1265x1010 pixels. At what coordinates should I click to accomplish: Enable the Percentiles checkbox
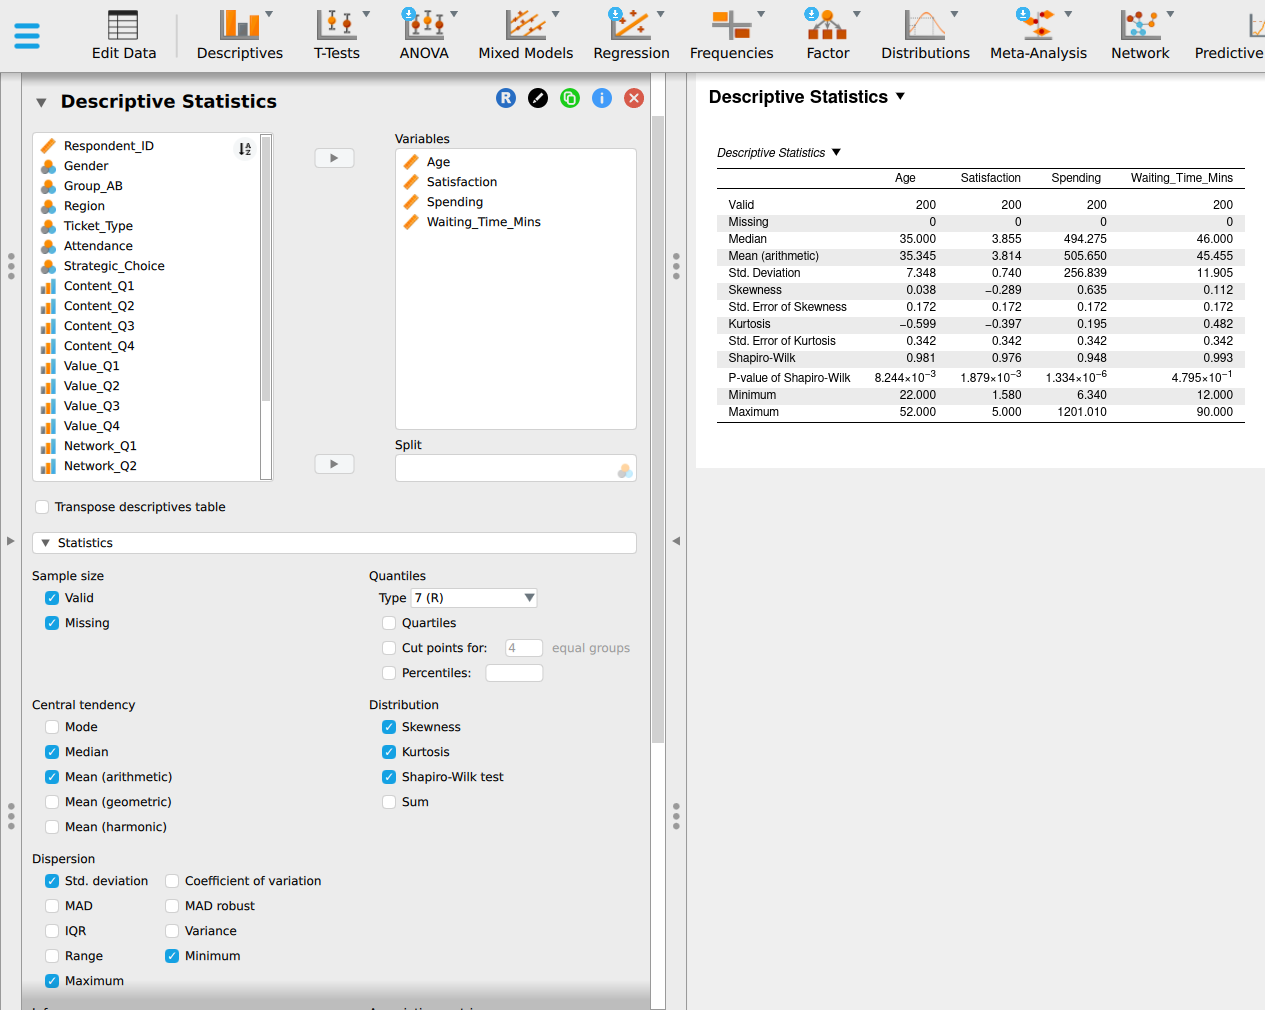[x=389, y=673]
